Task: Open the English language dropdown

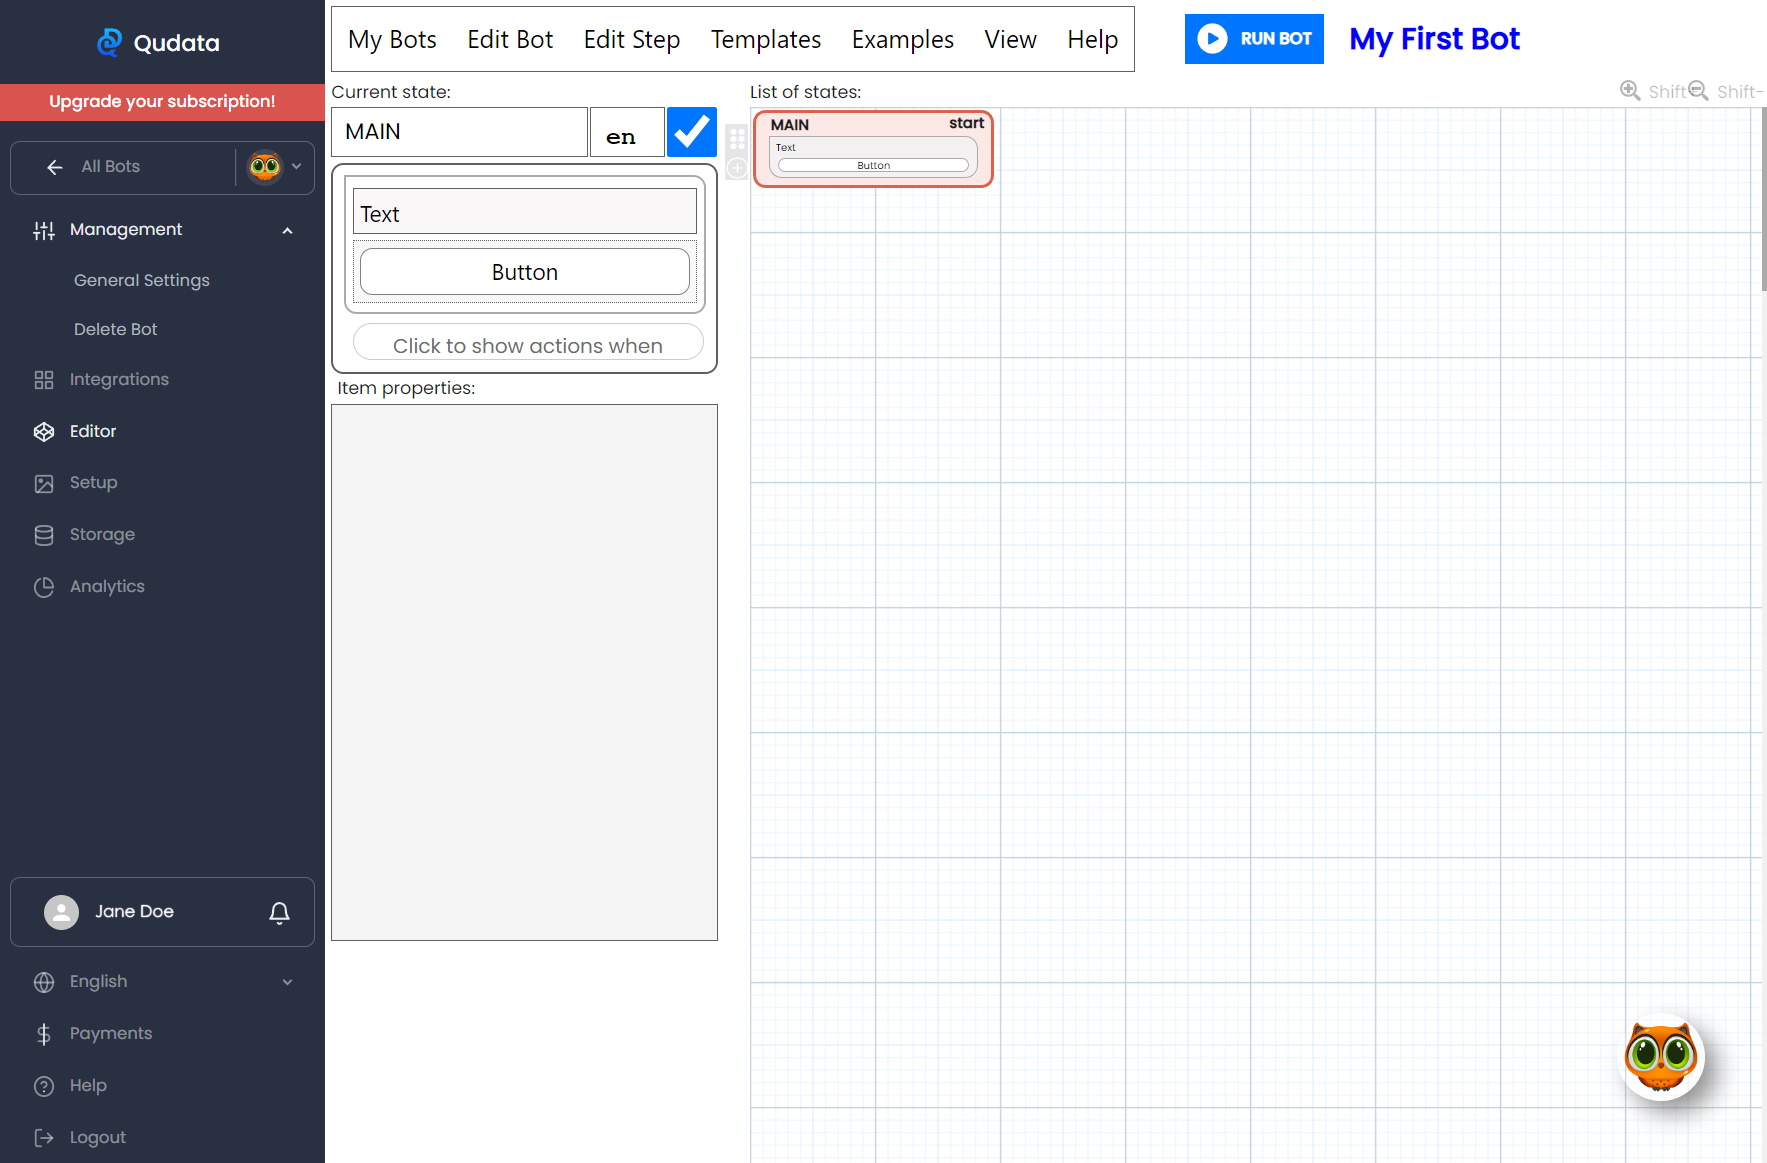Action: (x=162, y=981)
